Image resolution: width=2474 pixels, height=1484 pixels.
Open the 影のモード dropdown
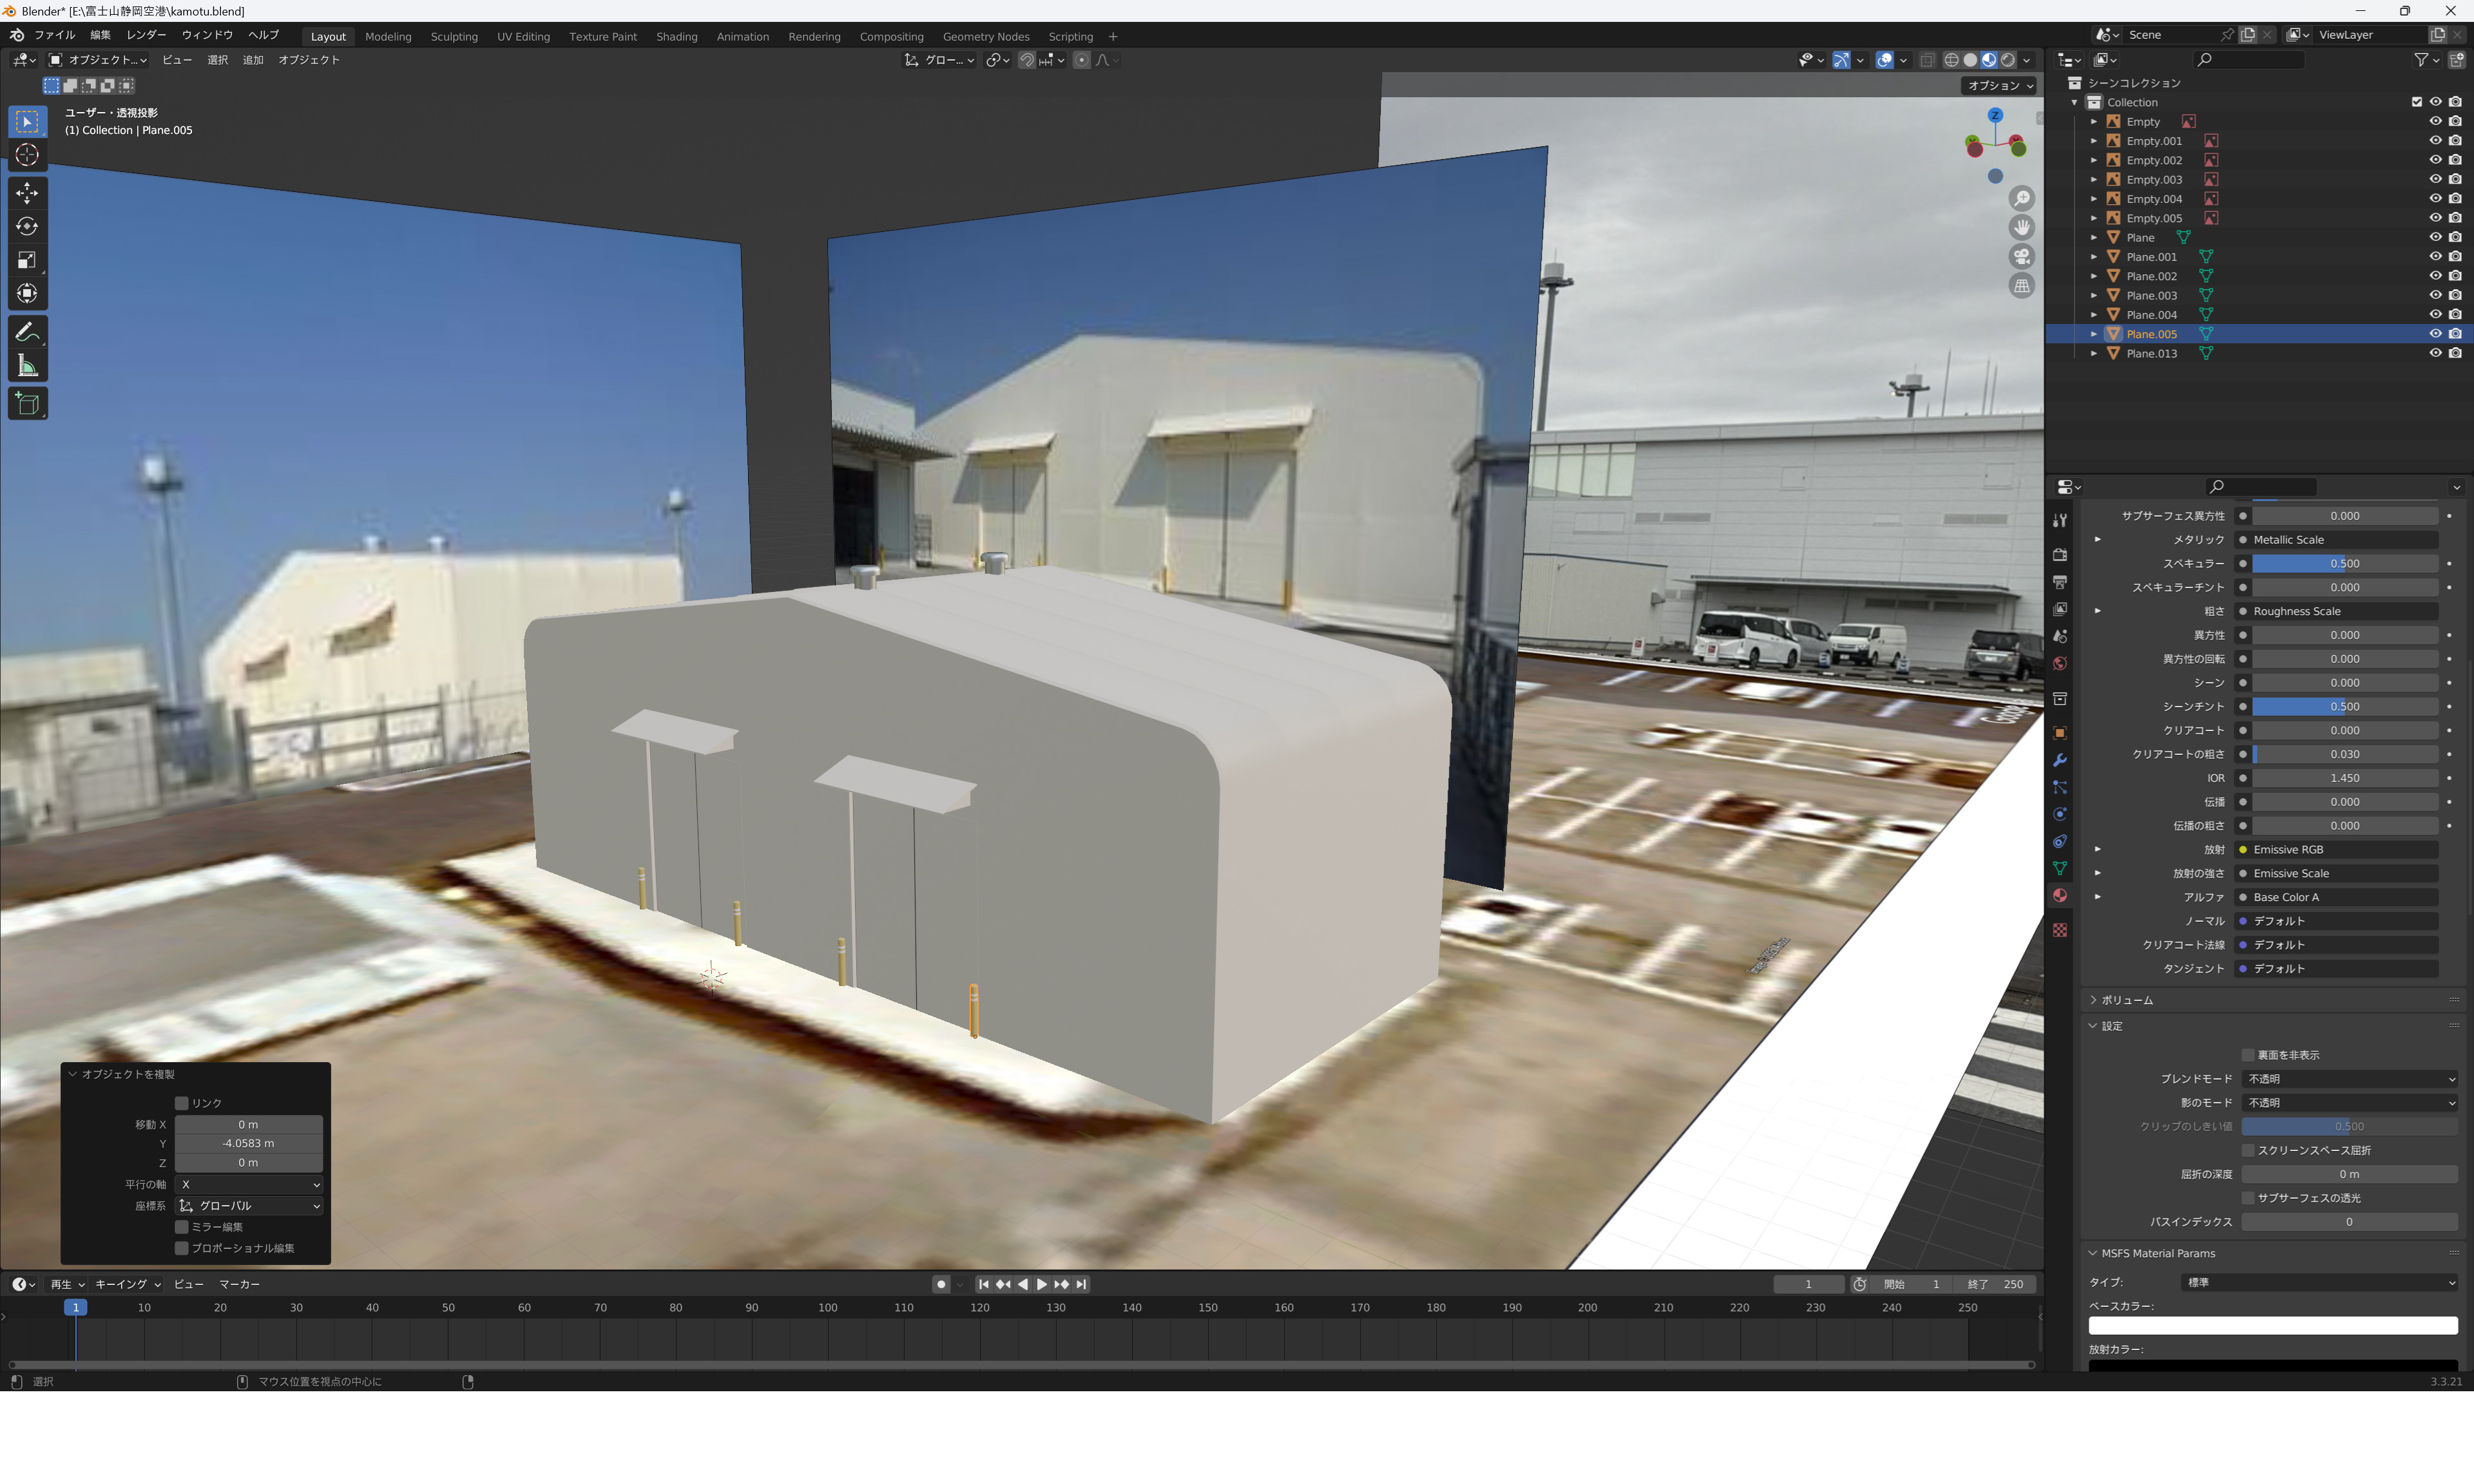point(2349,1103)
